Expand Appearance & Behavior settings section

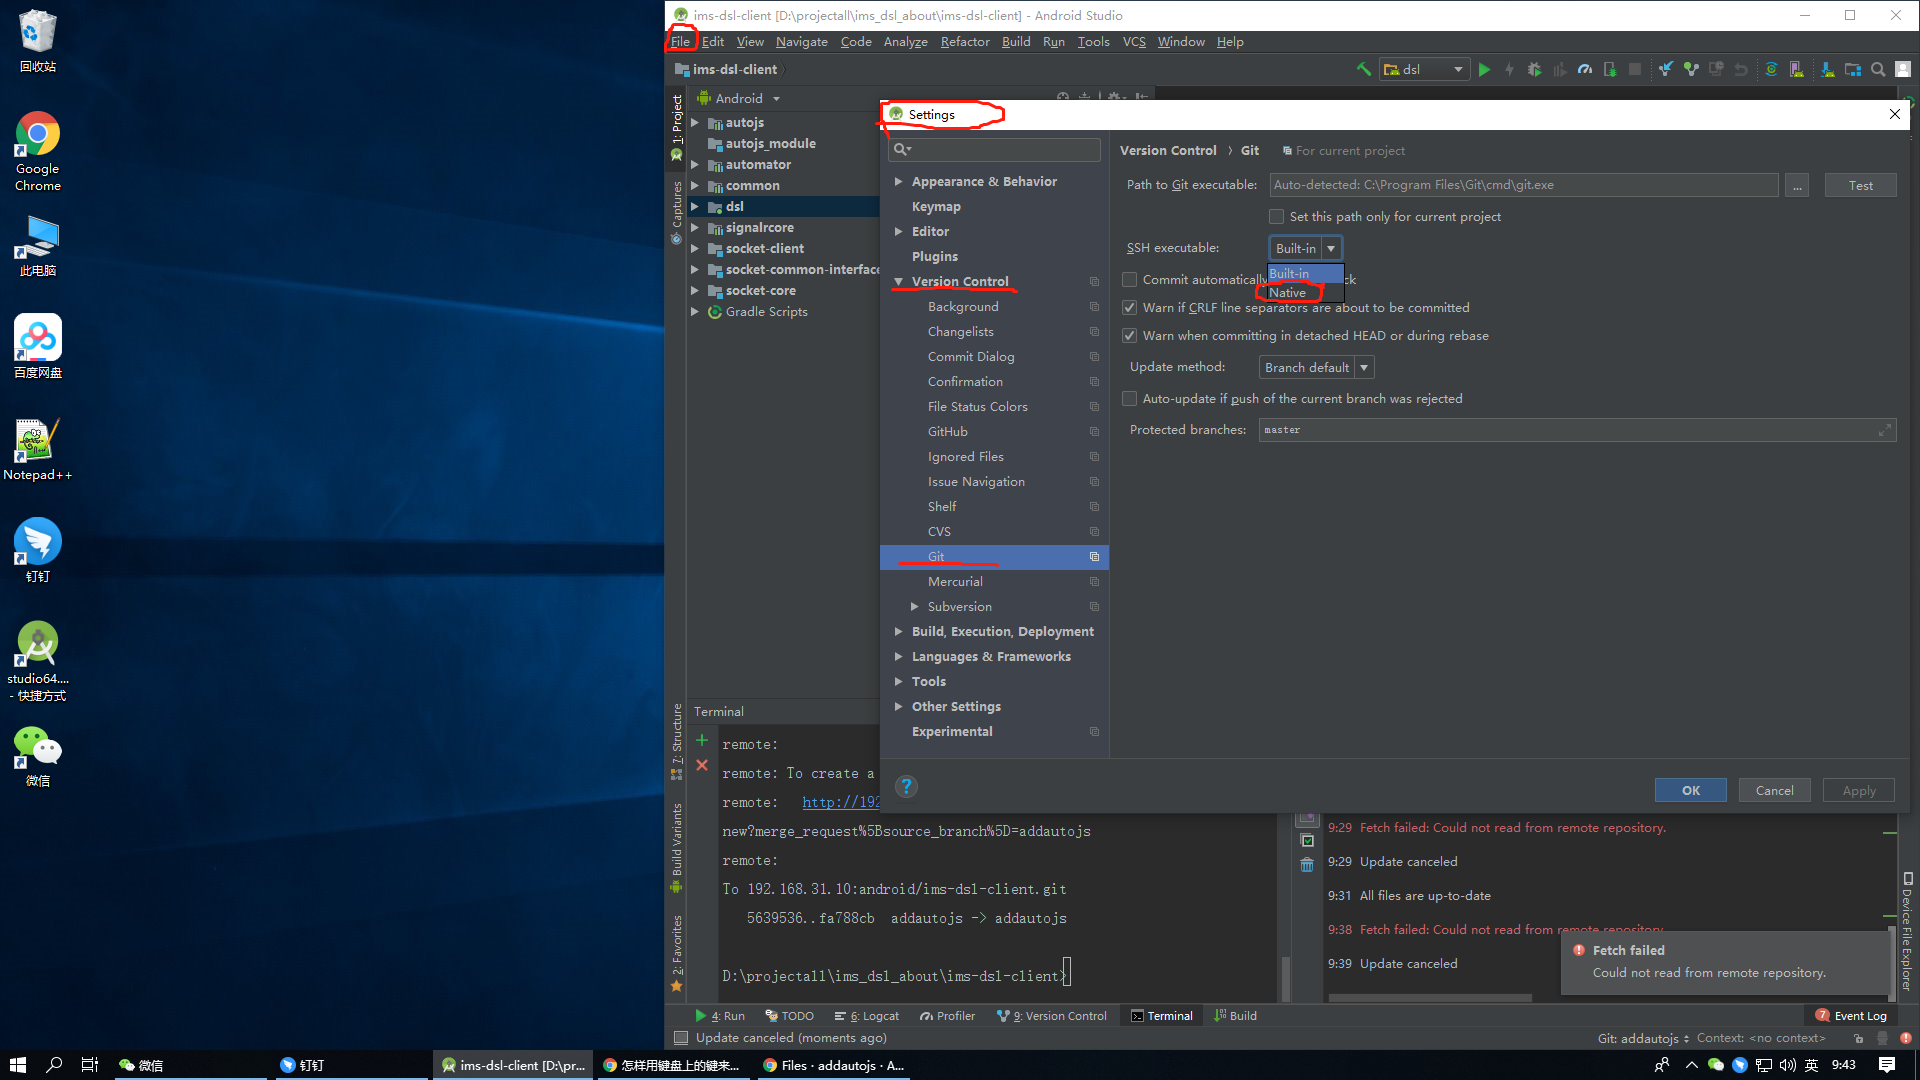[x=898, y=182]
